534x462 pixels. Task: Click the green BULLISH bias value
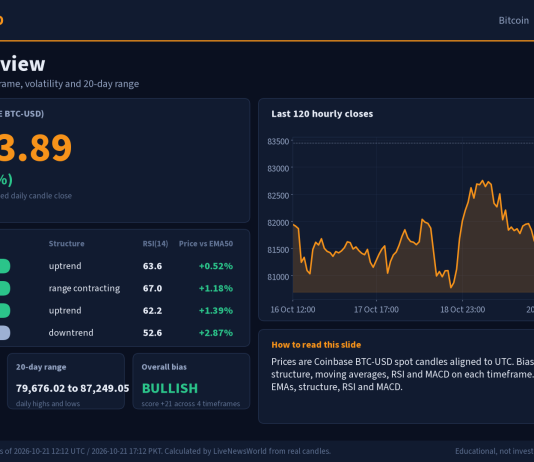coord(170,388)
